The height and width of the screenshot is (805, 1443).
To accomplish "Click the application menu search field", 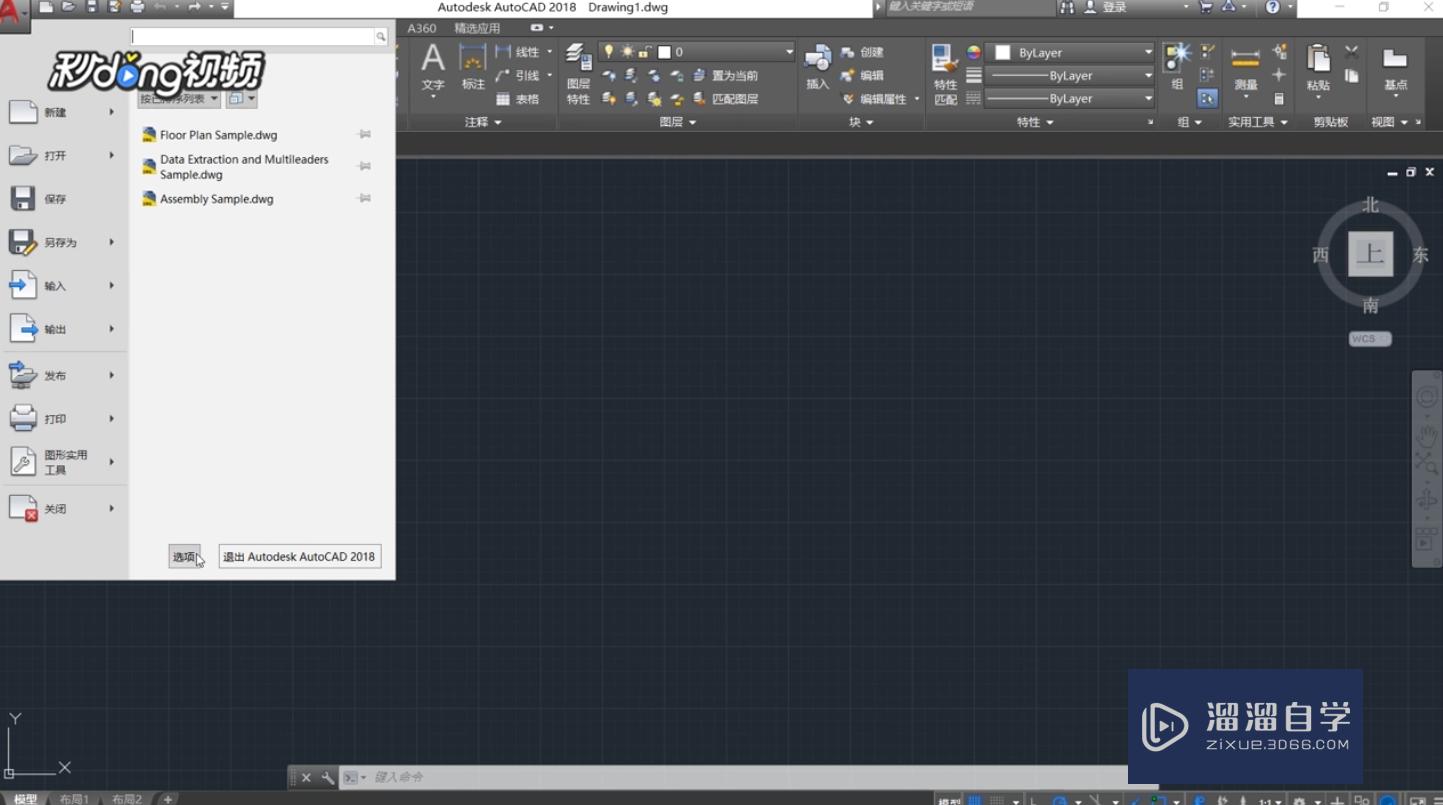I will pyautogui.click(x=253, y=37).
